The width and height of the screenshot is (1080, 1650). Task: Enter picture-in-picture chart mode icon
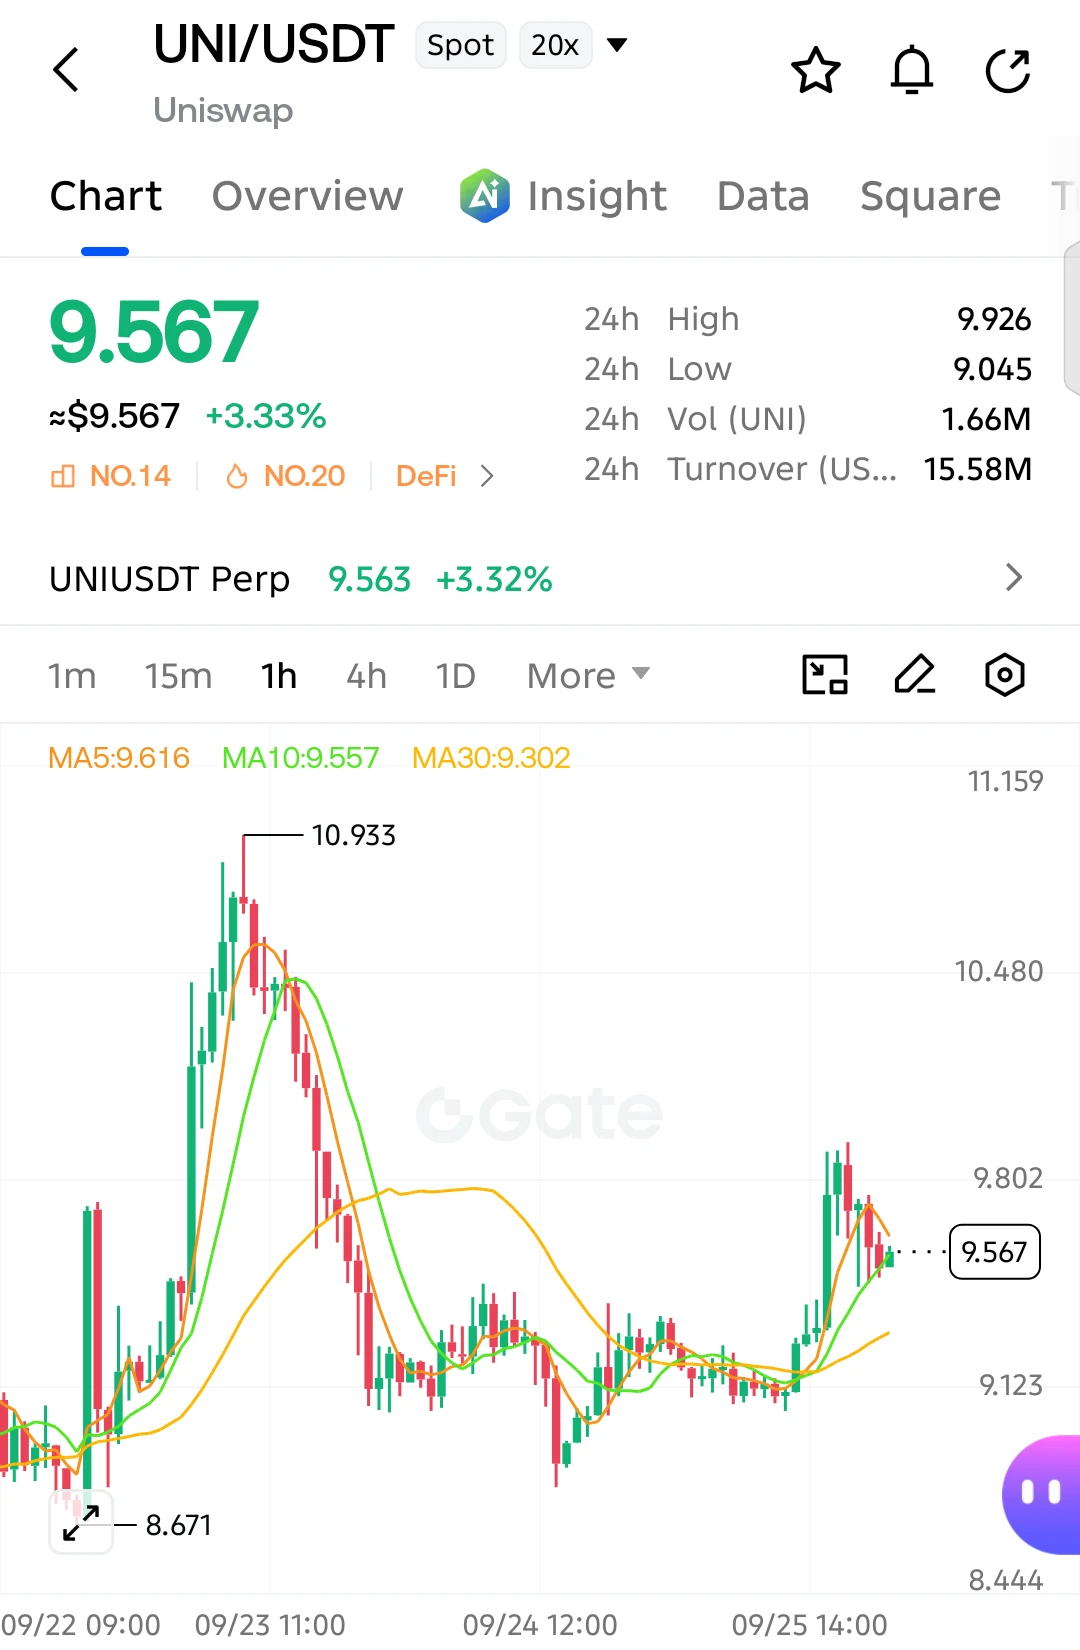point(825,675)
